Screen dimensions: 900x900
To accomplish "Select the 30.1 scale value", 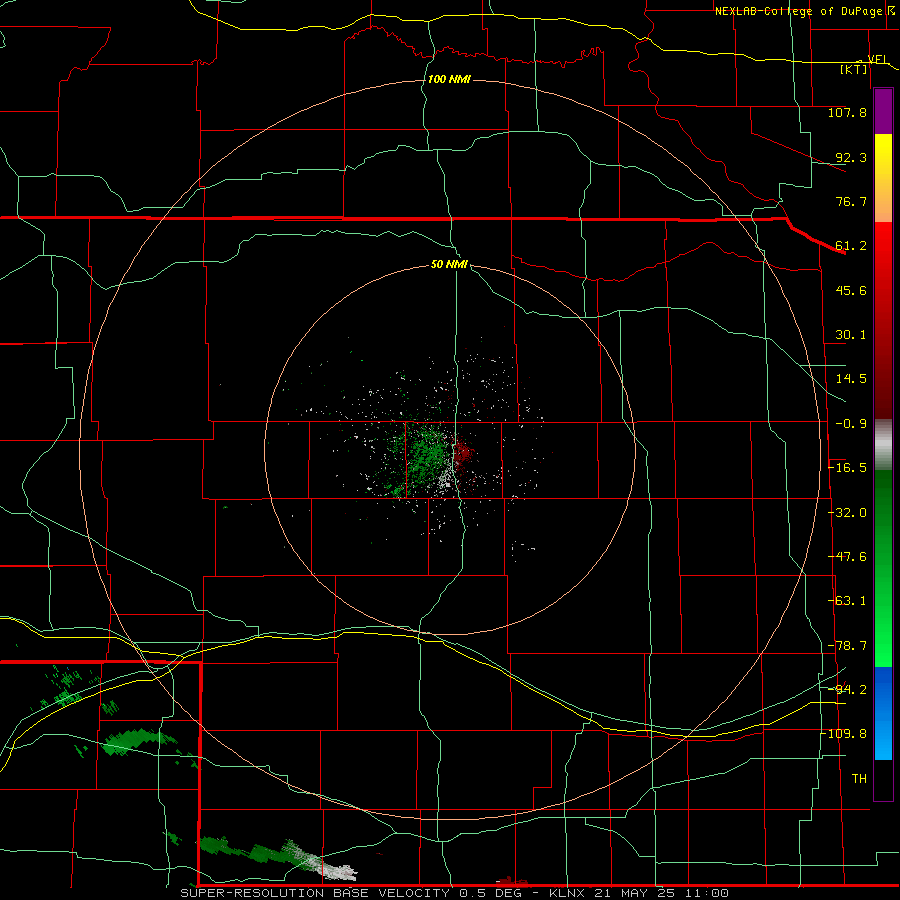I will click(x=851, y=335).
